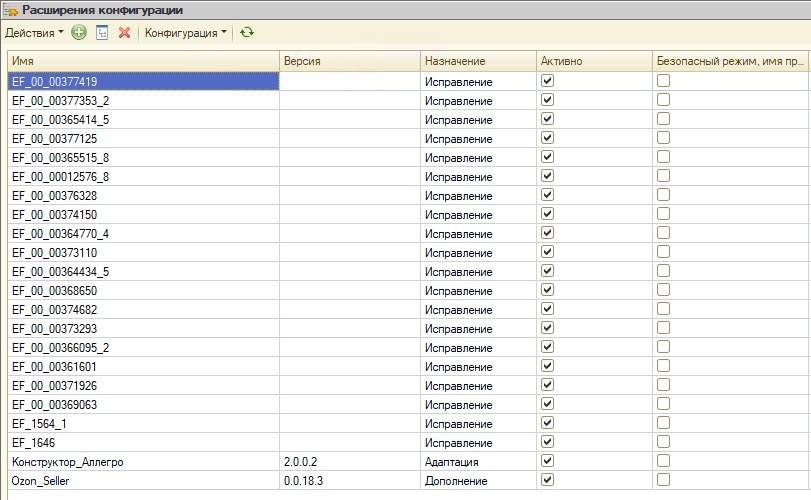Click the Безопасный режим column header

pos(730,61)
